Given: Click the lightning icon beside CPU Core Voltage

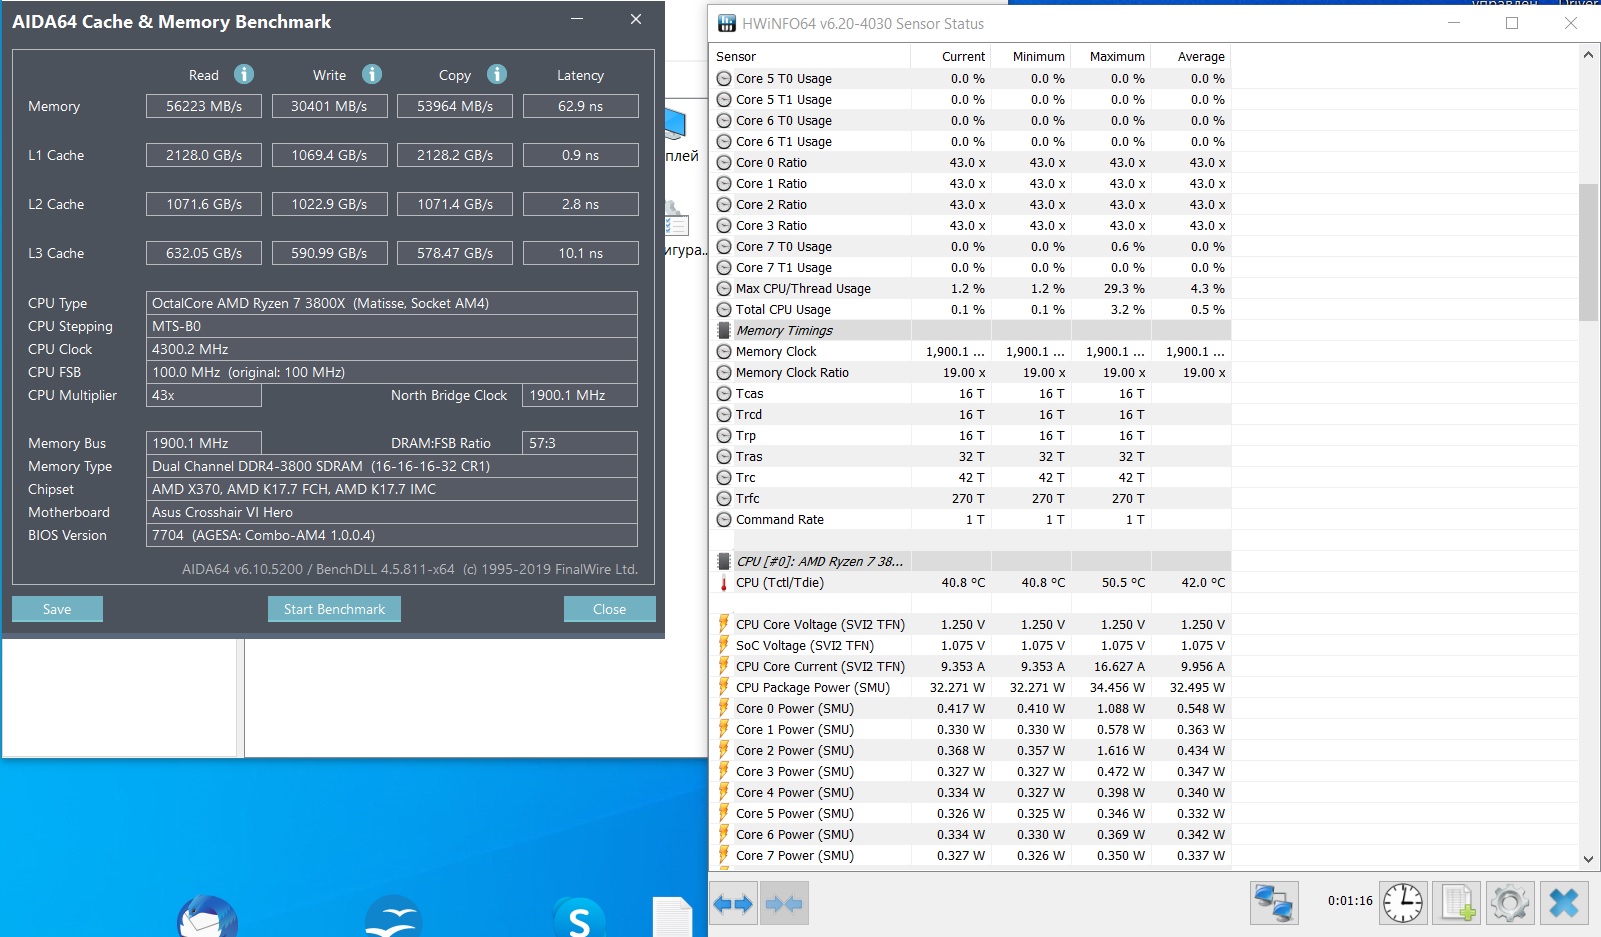Looking at the screenshot, I should (724, 624).
